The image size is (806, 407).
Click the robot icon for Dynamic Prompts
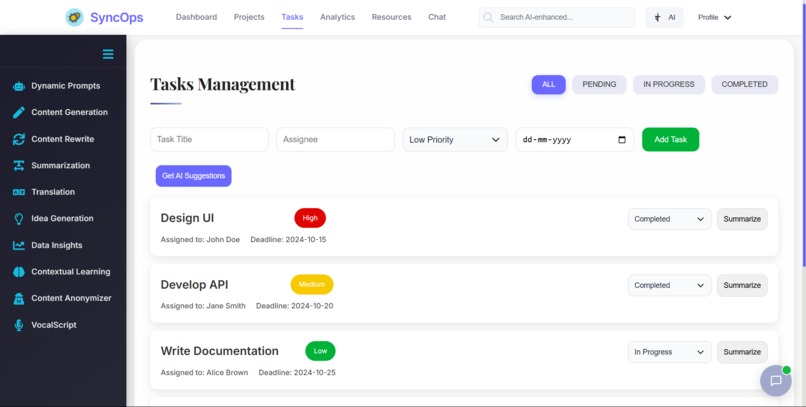coord(19,86)
